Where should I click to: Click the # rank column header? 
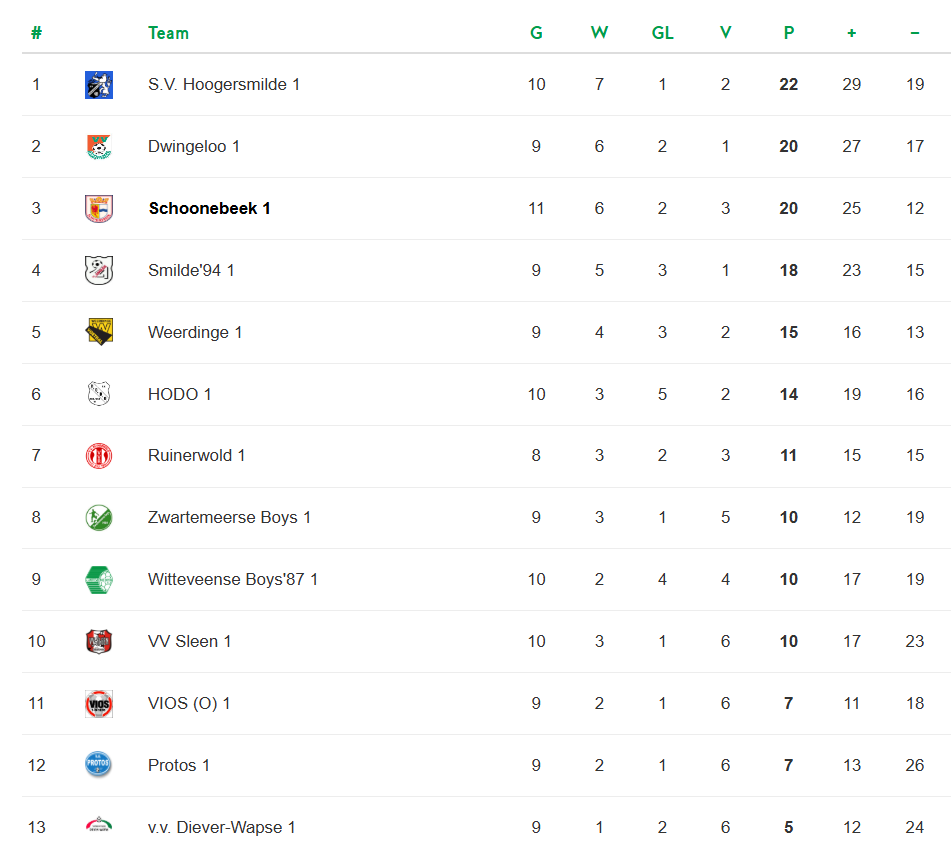[36, 33]
